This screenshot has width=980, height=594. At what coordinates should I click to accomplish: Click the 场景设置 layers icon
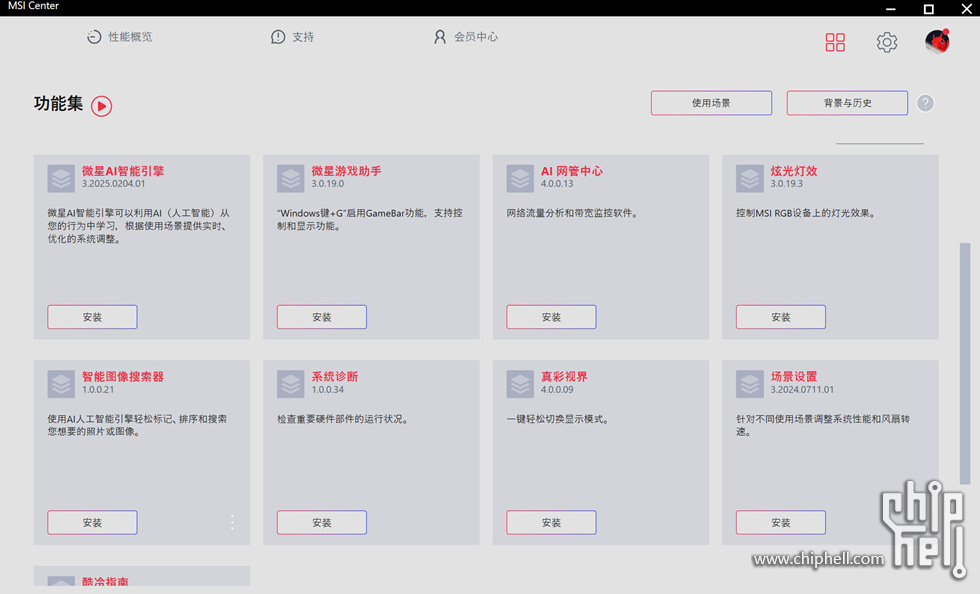tap(749, 385)
